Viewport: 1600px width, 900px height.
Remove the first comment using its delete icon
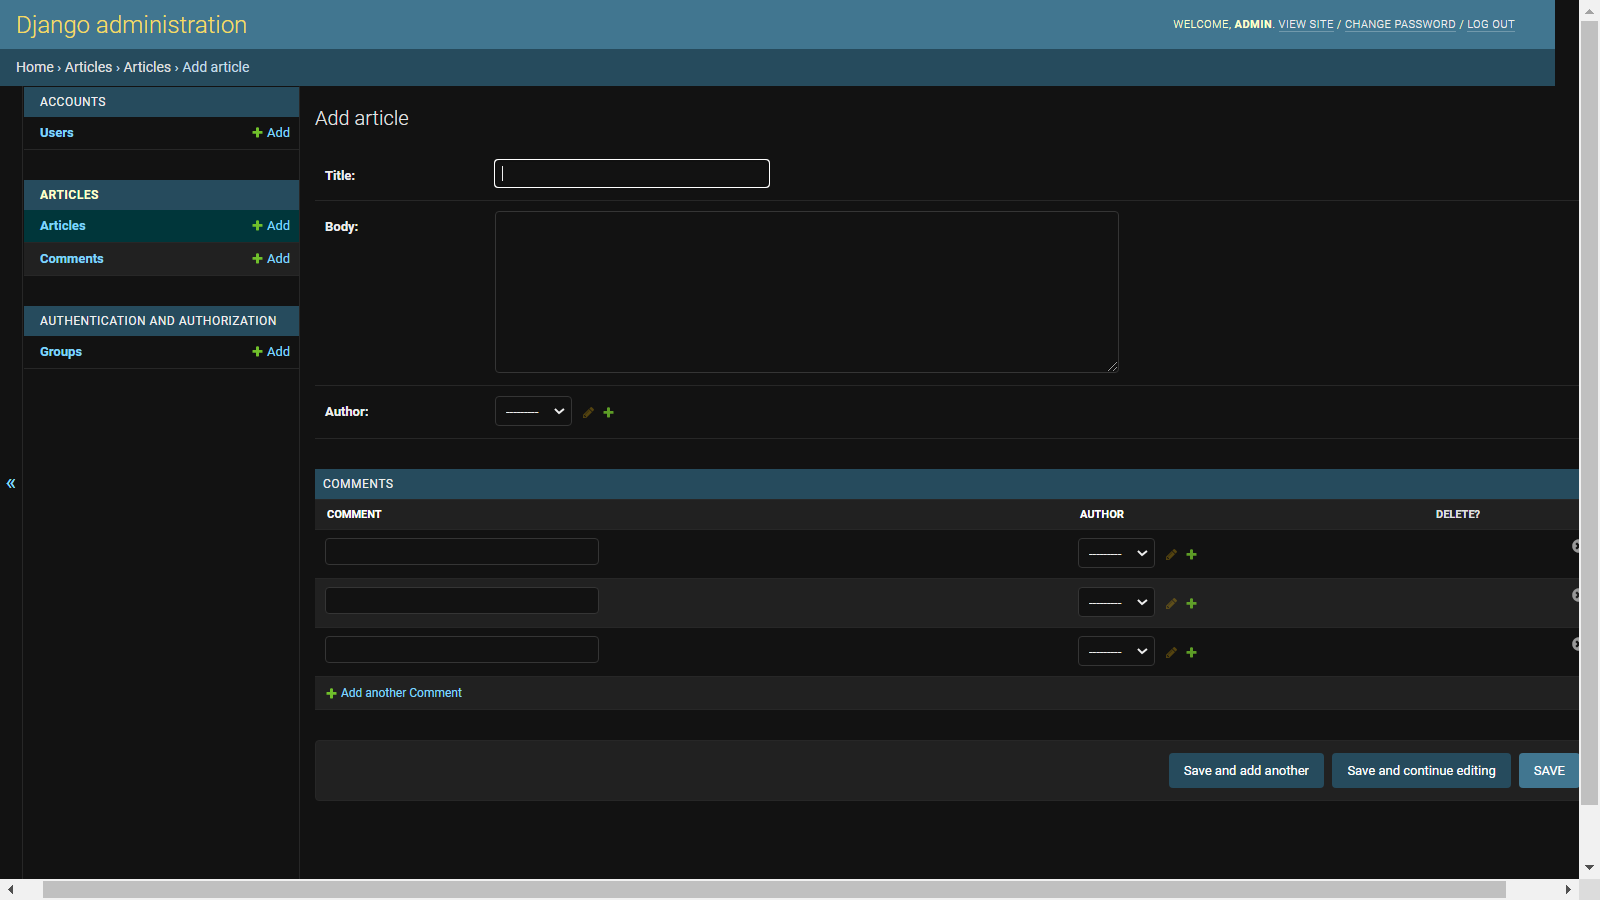(x=1577, y=546)
